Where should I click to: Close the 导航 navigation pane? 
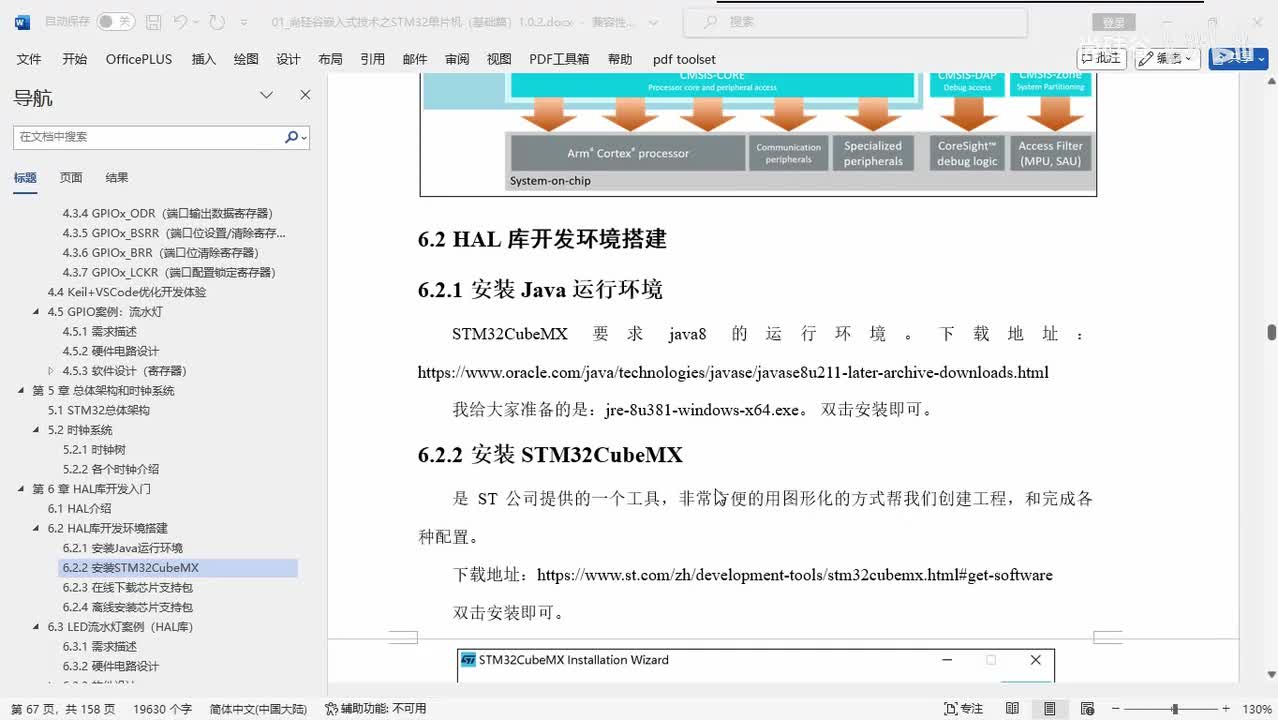(305, 95)
